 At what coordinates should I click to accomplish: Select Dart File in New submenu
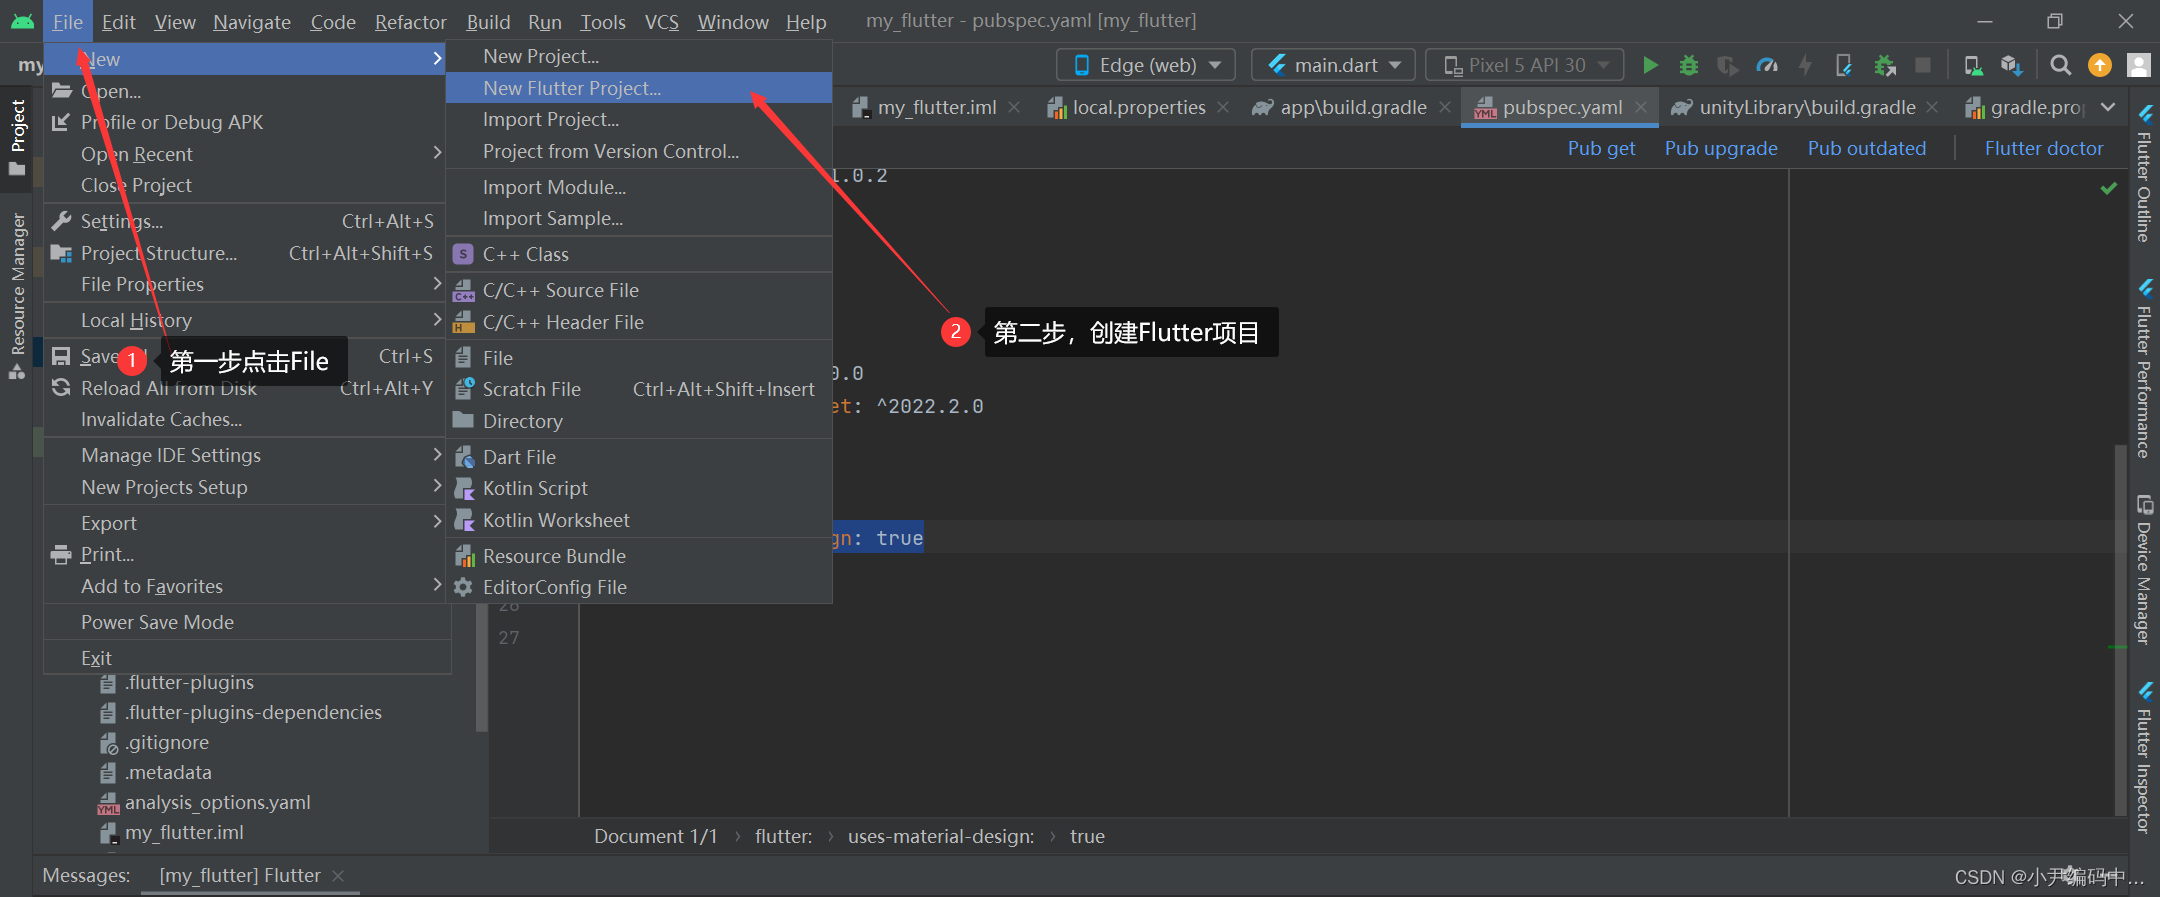tap(639, 457)
